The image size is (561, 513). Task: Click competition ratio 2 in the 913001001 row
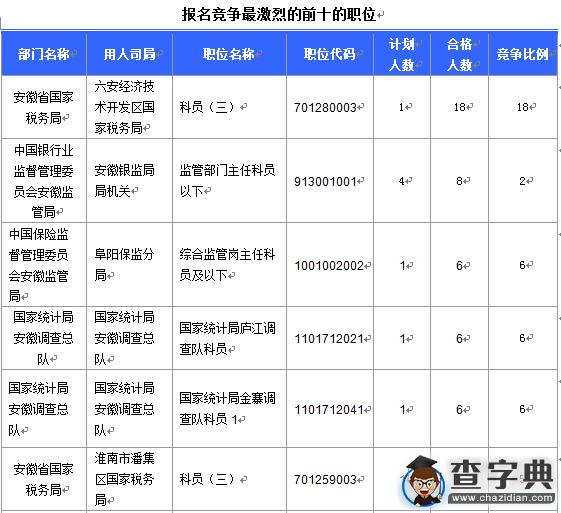pyautogui.click(x=523, y=181)
